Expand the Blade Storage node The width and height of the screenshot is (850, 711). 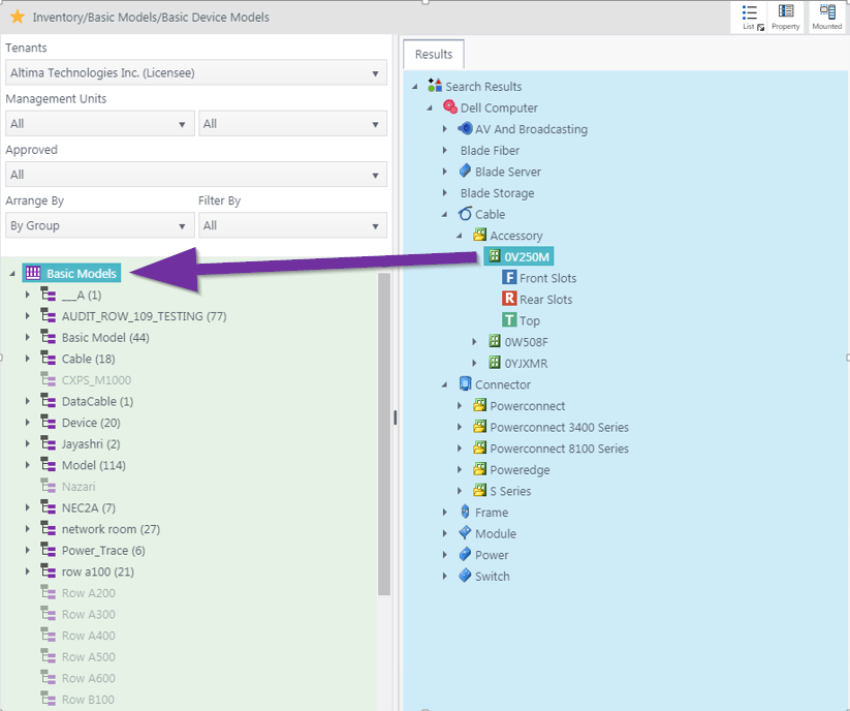tap(445, 192)
